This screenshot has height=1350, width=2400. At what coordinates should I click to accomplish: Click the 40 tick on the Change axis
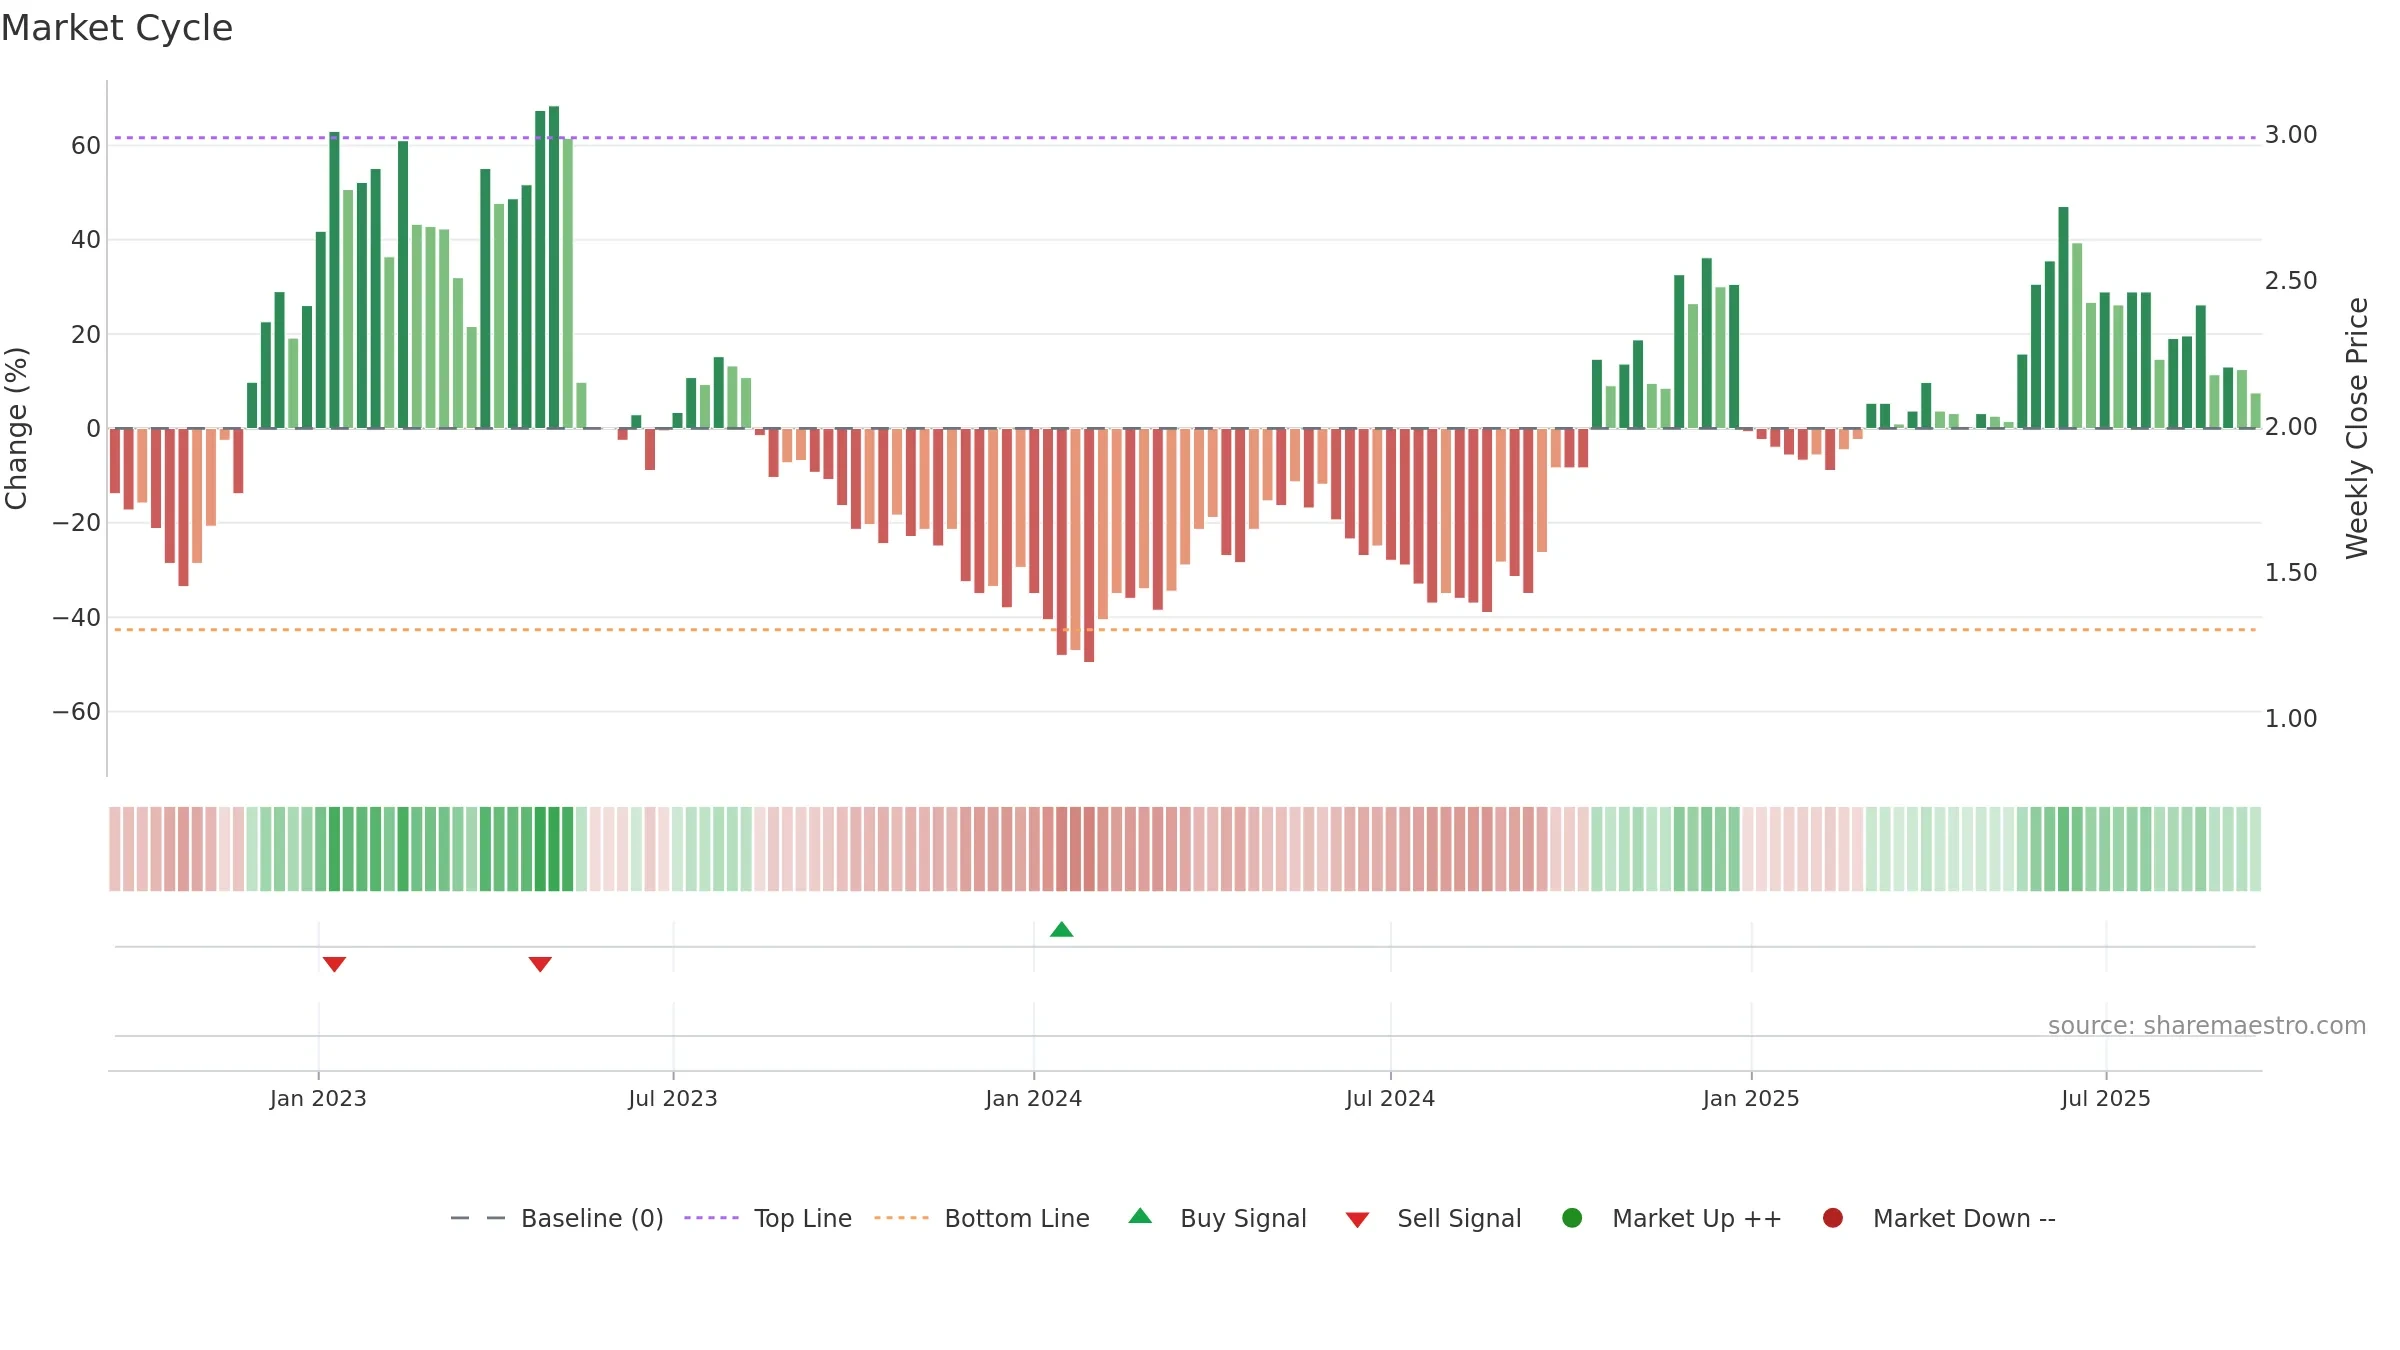pyautogui.click(x=86, y=240)
